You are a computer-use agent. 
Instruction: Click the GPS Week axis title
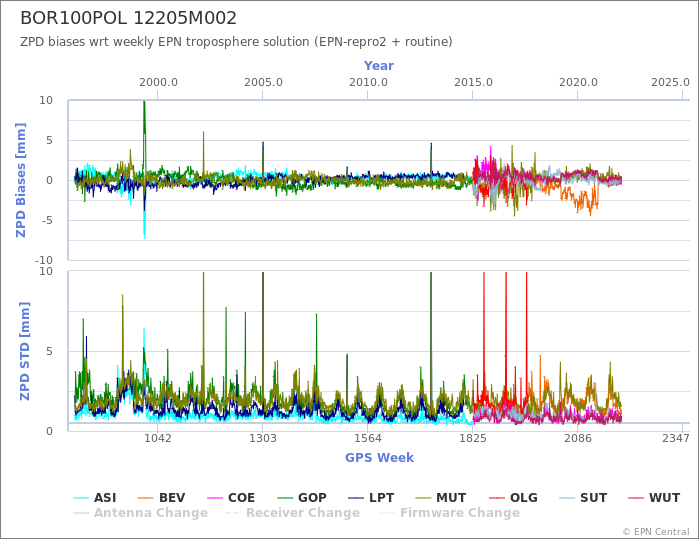379,457
